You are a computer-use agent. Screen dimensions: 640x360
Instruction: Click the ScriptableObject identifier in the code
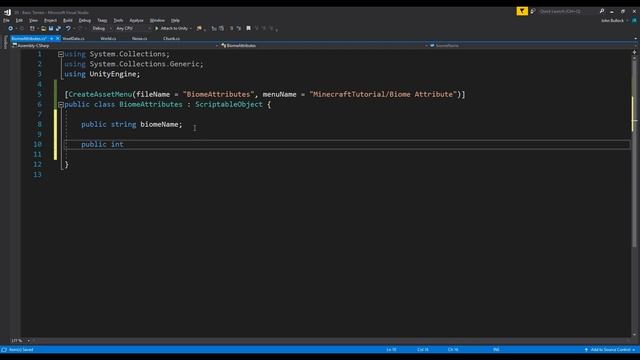[229, 104]
